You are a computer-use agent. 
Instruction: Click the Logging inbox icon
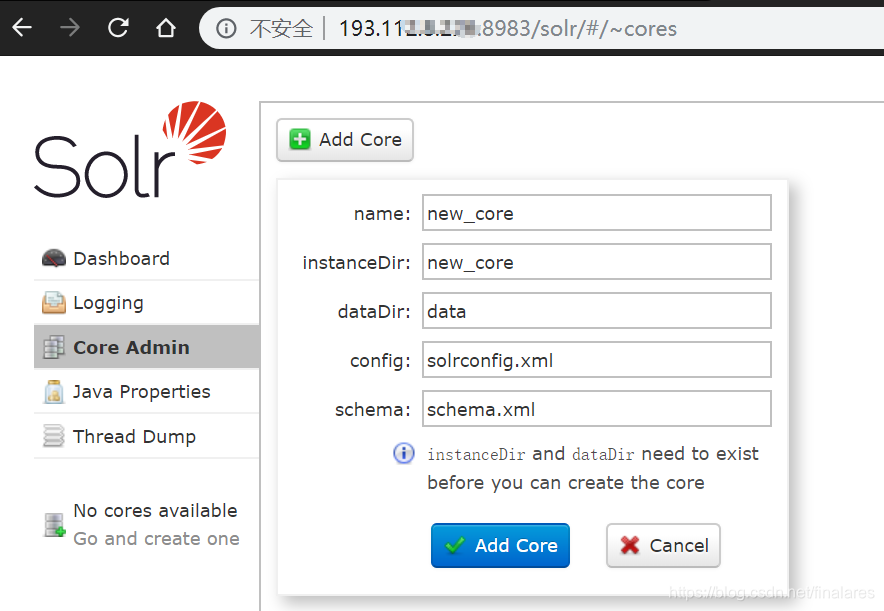54,303
